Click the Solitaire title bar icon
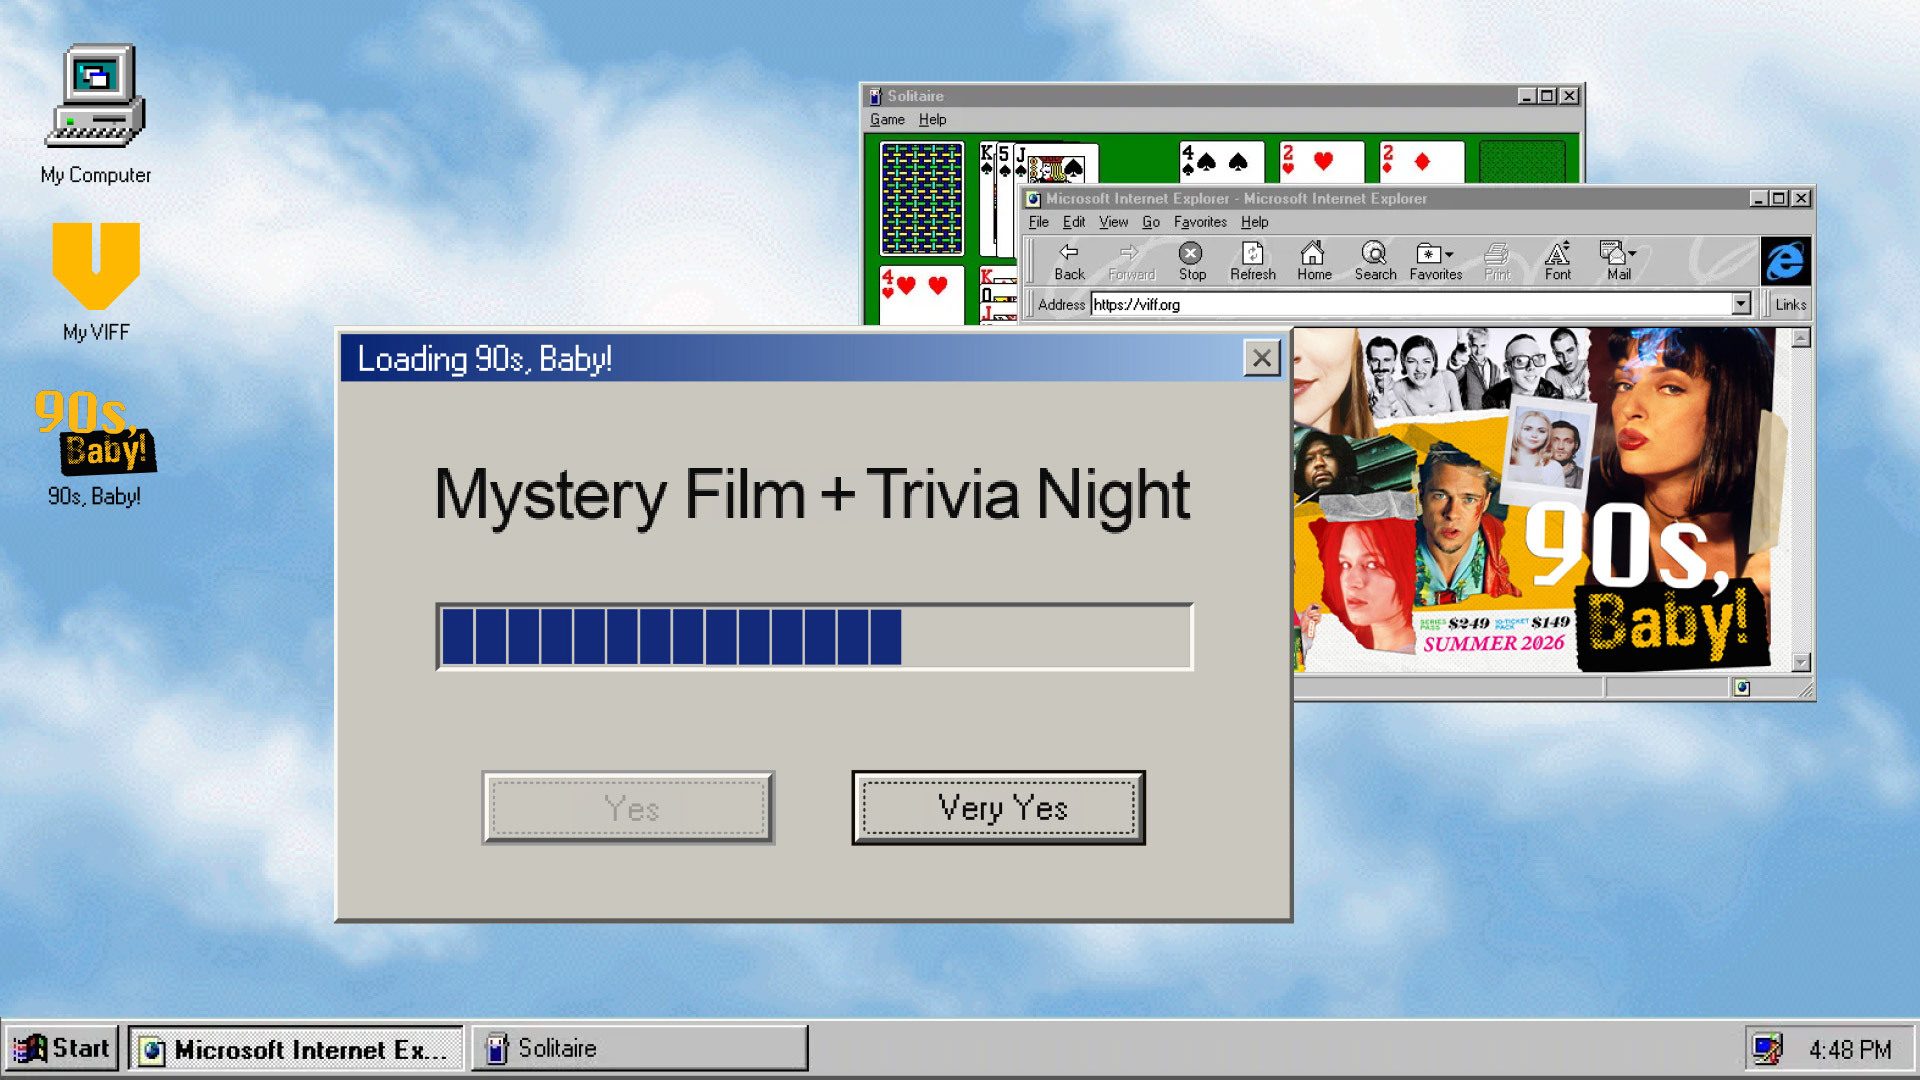The width and height of the screenshot is (1920, 1080). 875,96
